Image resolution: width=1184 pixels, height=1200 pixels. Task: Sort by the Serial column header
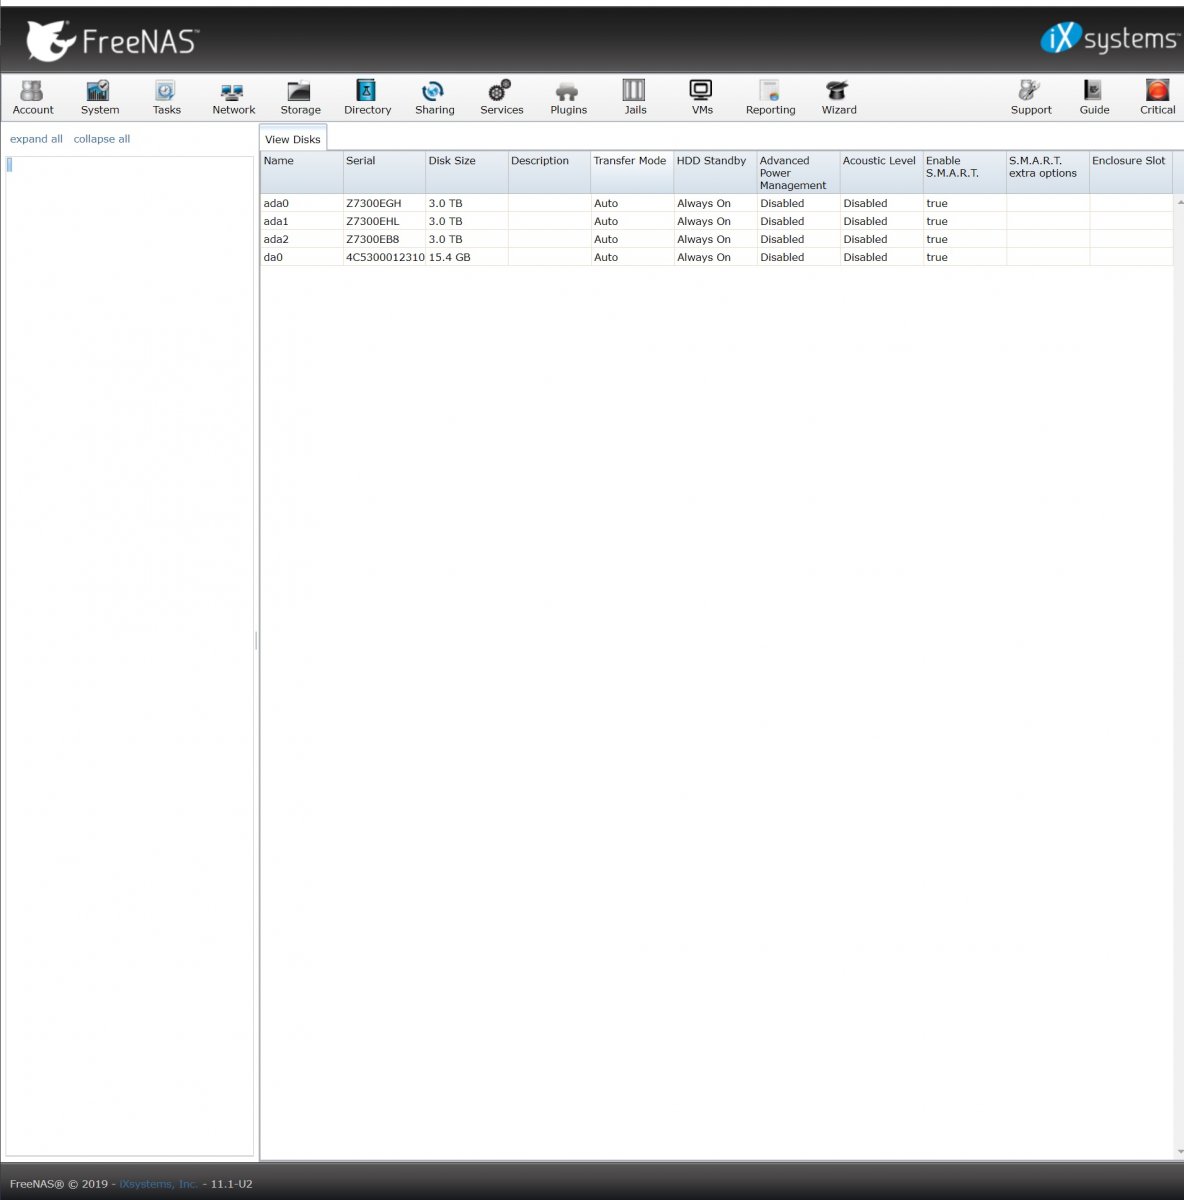(384, 172)
